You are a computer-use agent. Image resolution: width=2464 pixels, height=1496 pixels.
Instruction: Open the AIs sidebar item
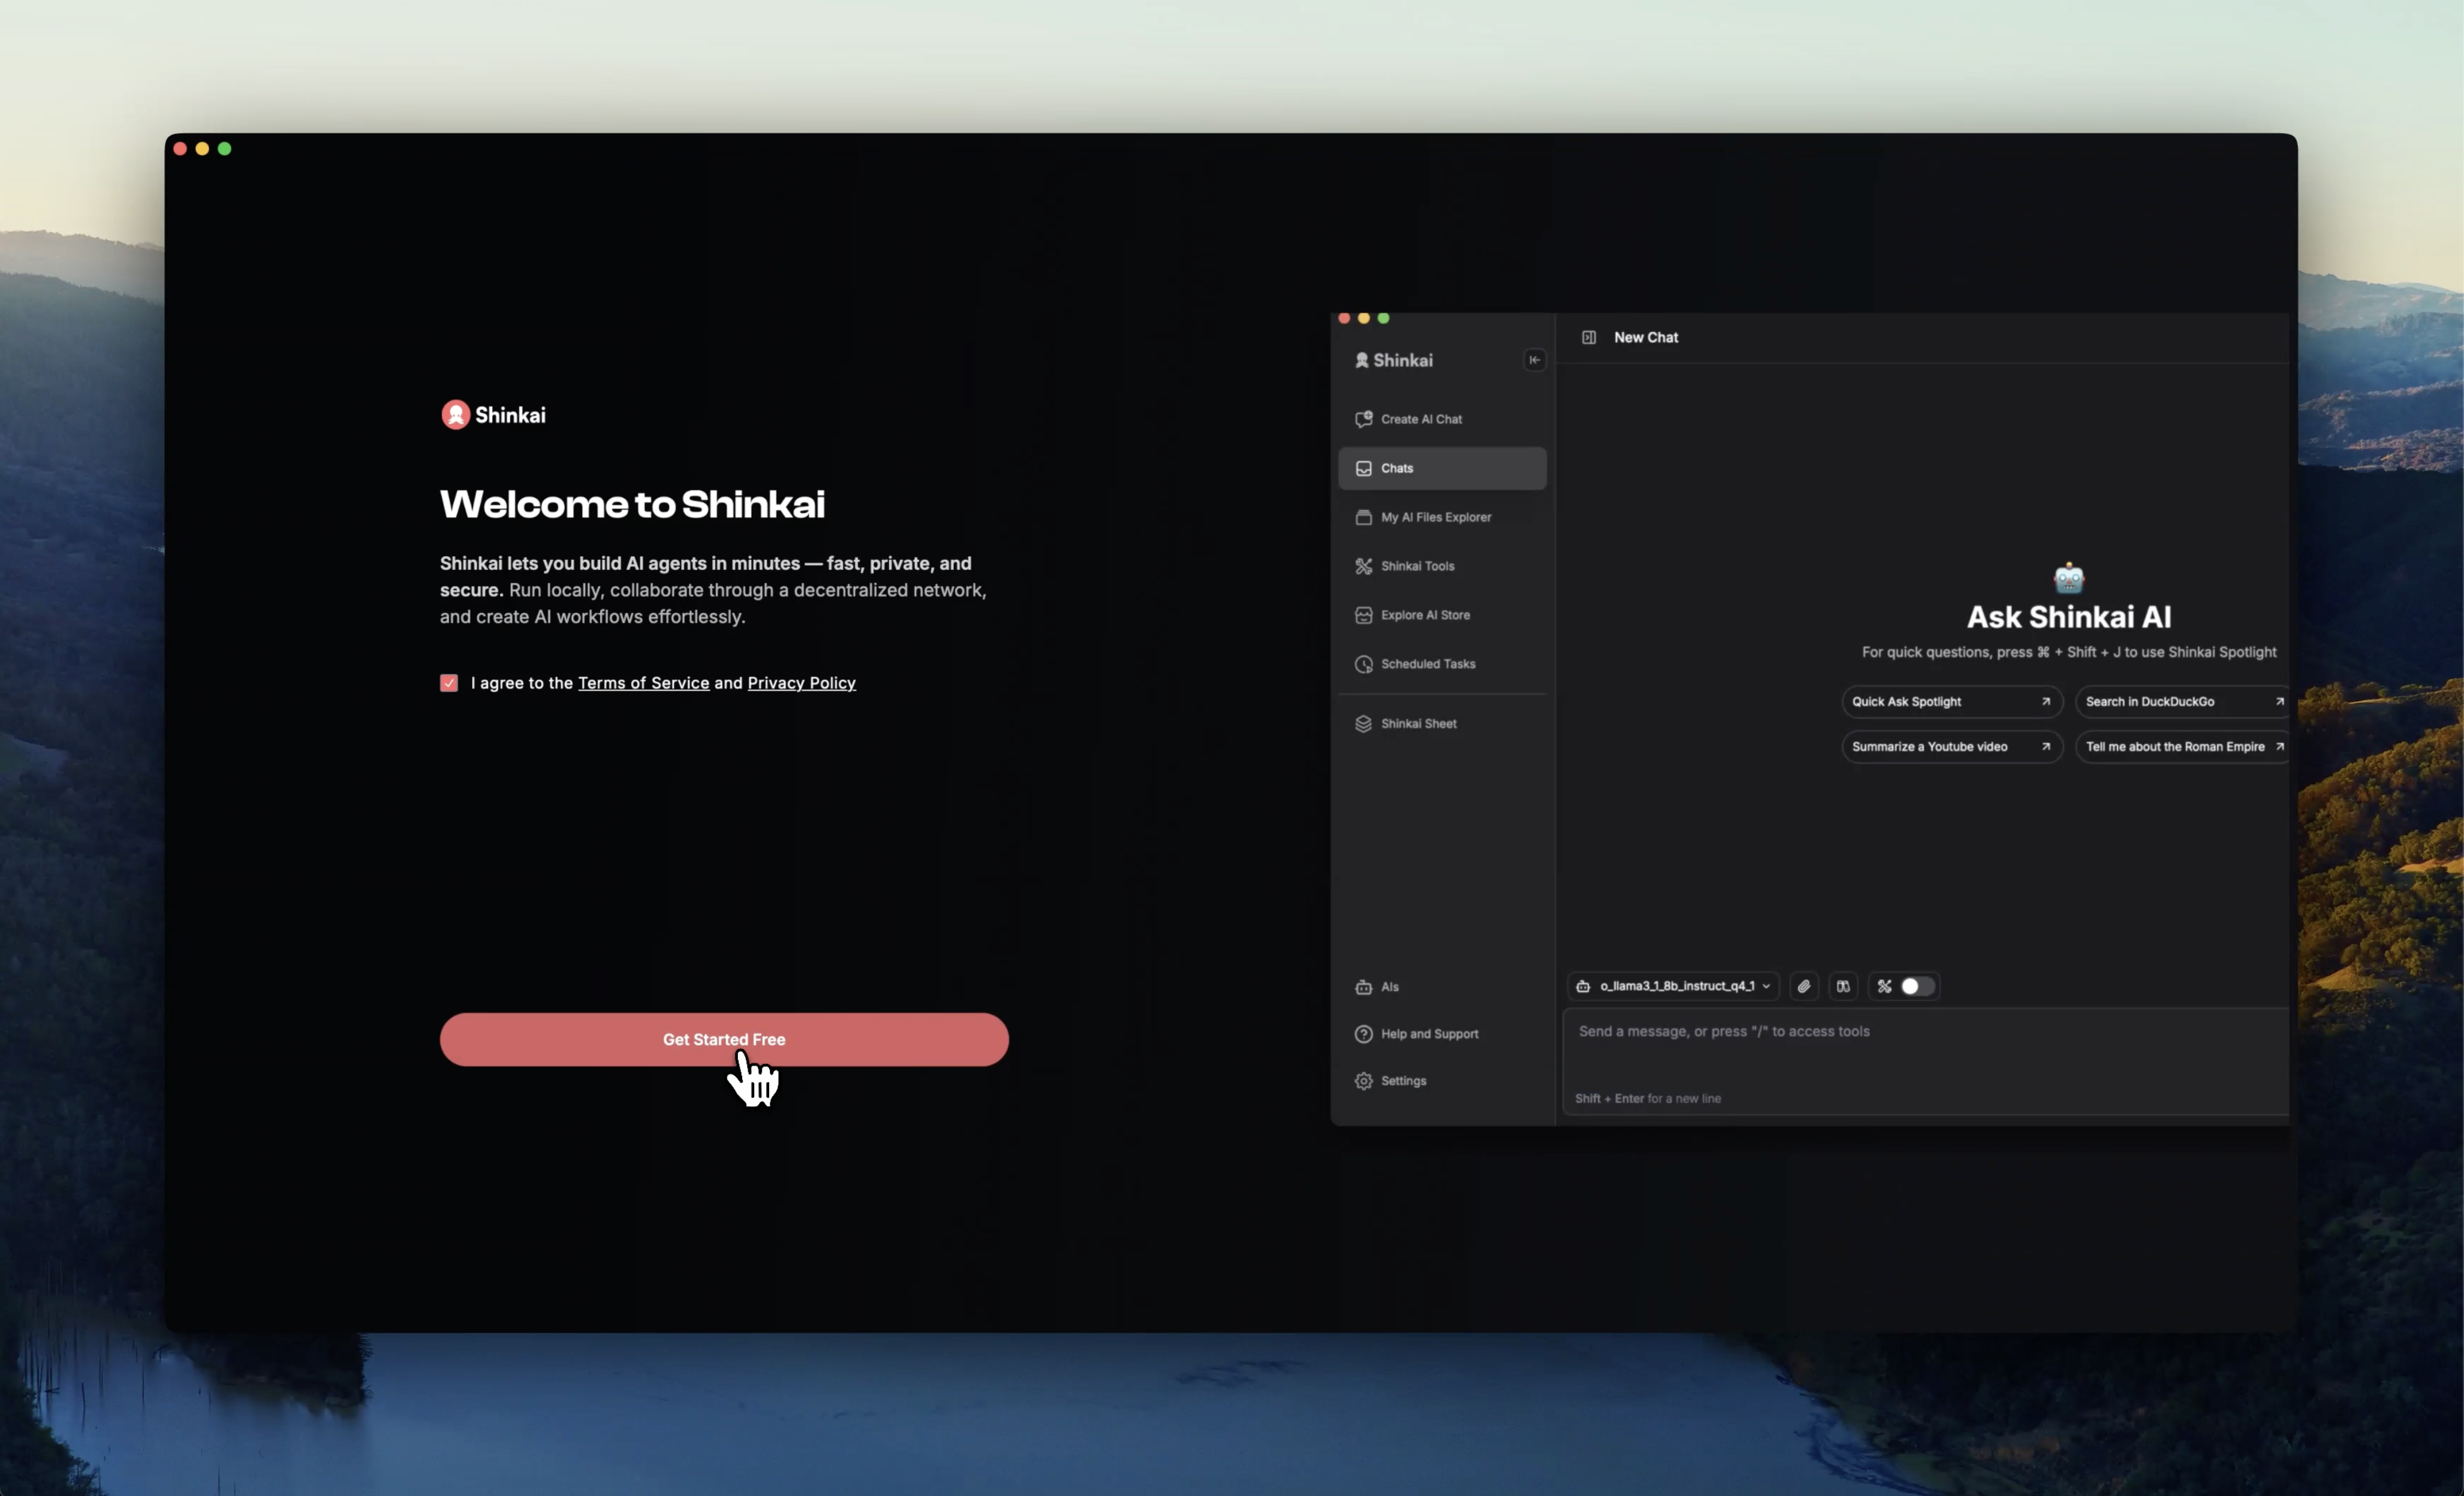tap(1389, 987)
